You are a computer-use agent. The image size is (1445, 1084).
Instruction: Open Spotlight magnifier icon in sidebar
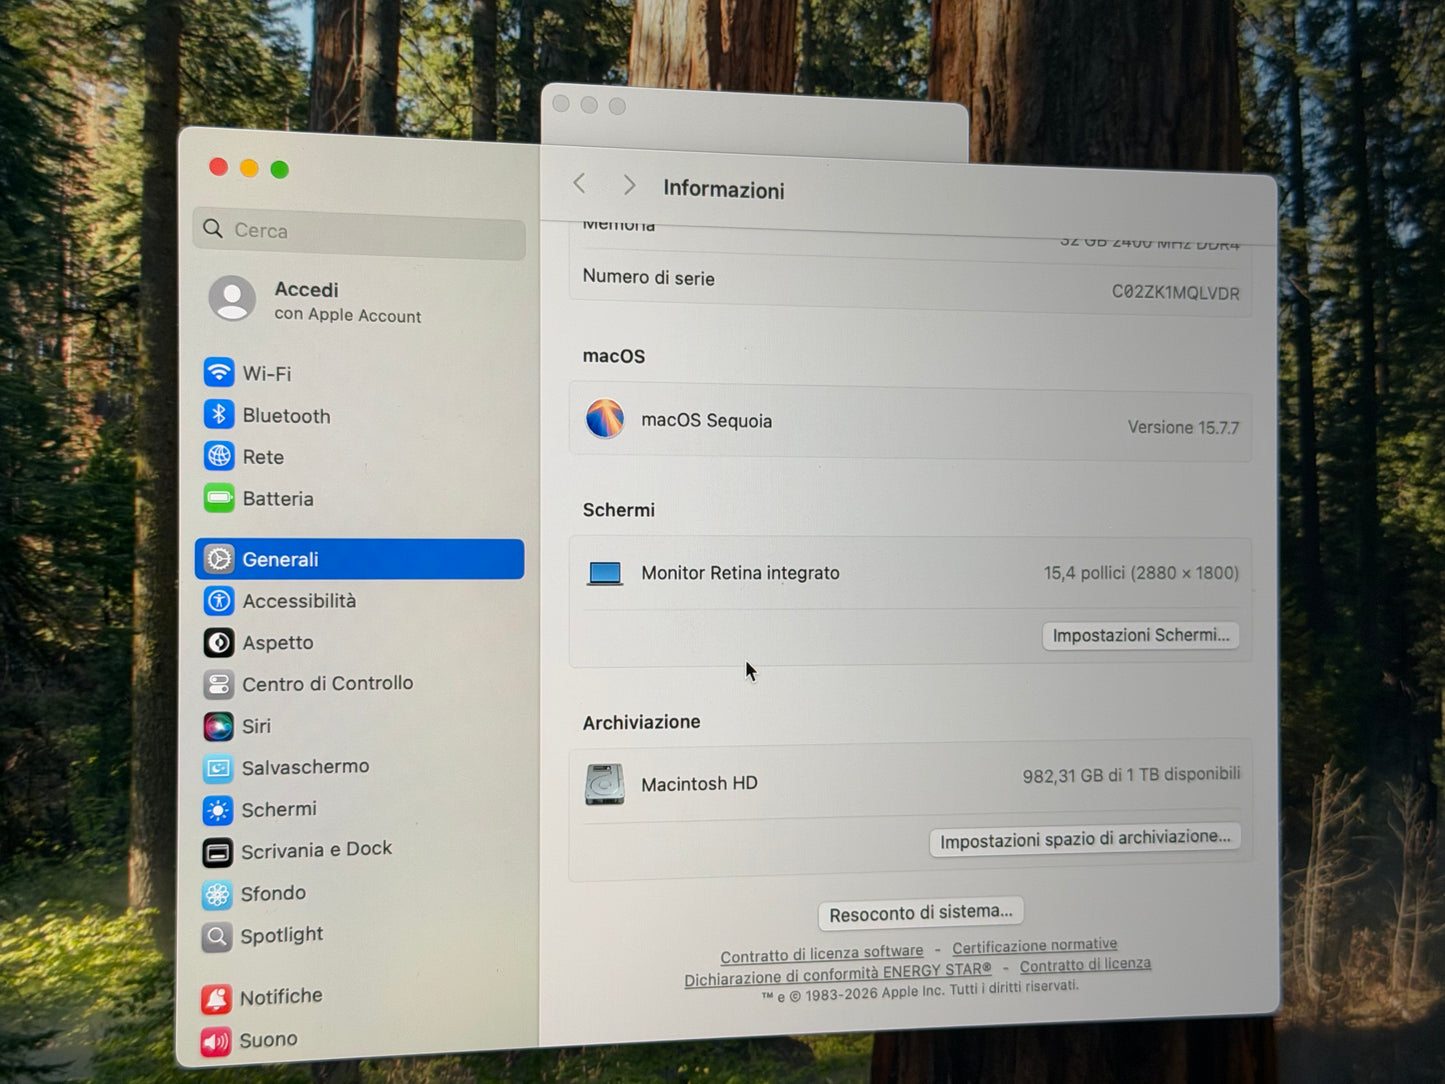(x=217, y=937)
